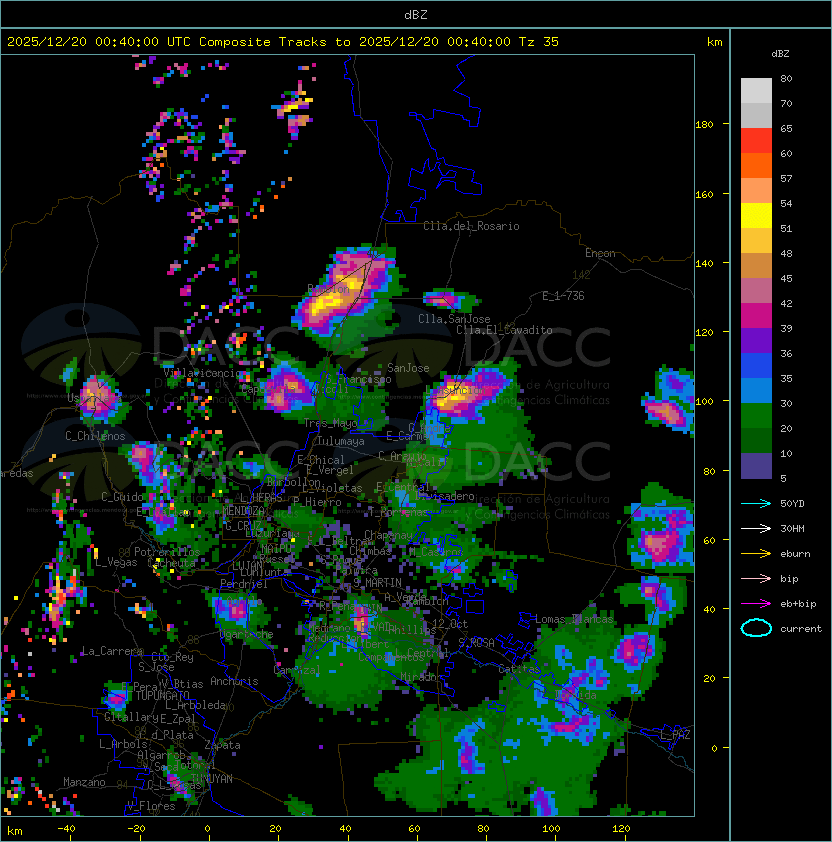Pick the dark slate-purple bottom swatch of dBZ scale
Image resolution: width=832 pixels, height=842 pixels.
click(x=756, y=466)
